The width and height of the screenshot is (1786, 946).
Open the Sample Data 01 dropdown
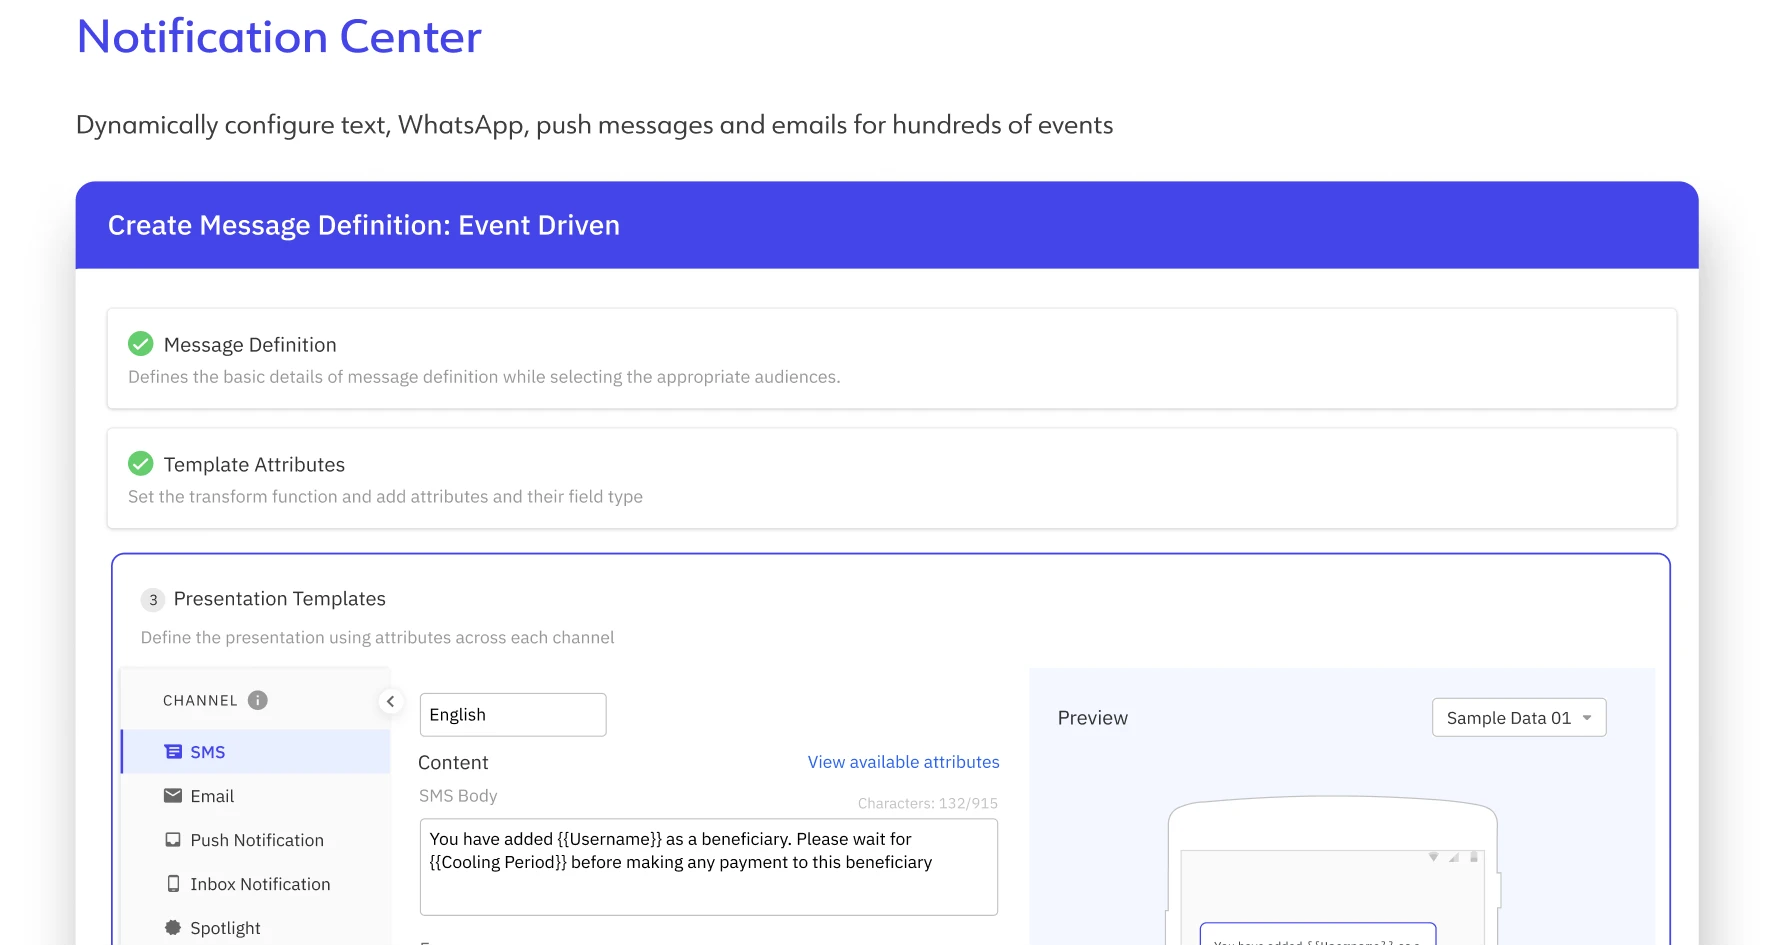click(x=1518, y=718)
